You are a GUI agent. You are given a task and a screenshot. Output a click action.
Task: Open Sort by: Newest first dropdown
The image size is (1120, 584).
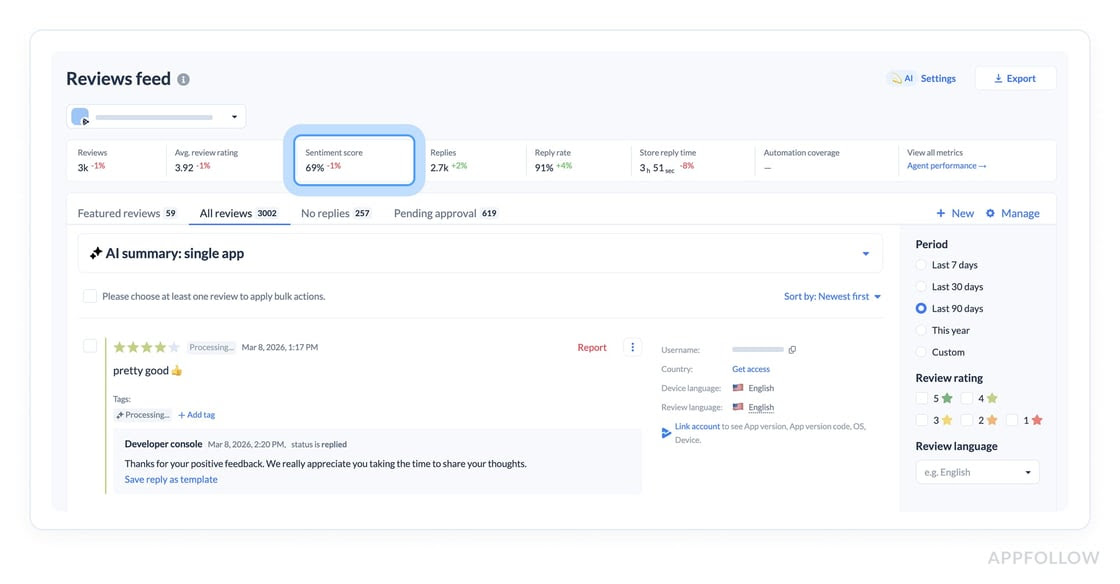pyautogui.click(x=832, y=296)
